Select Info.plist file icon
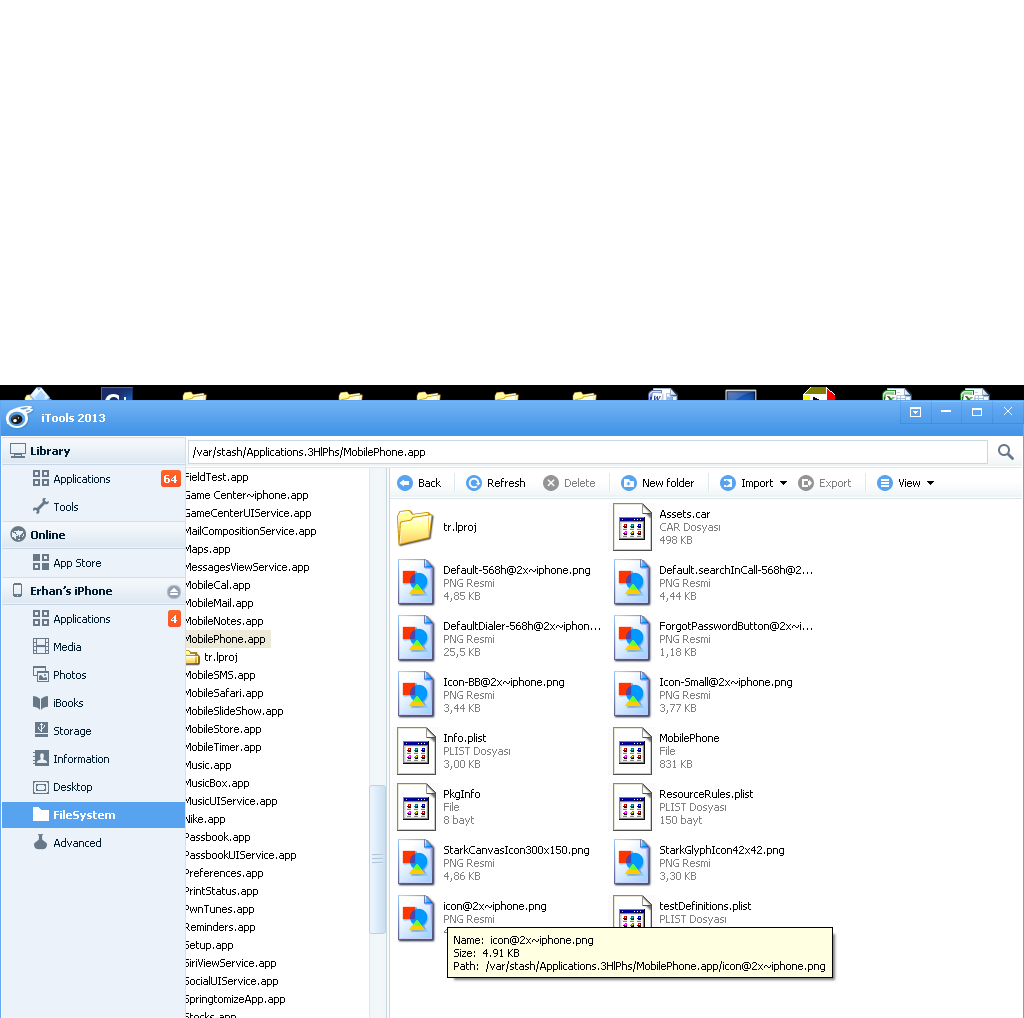The image size is (1024, 1018). coord(415,751)
